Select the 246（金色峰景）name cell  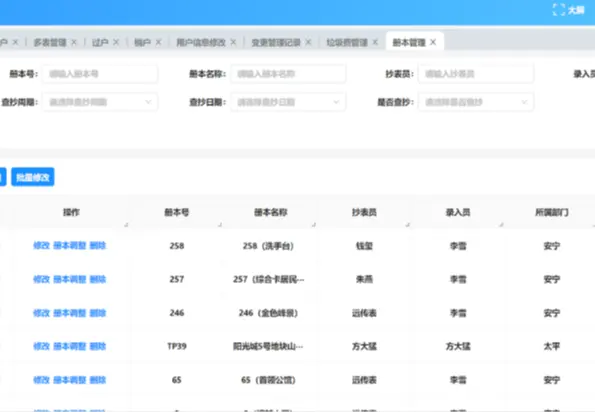coord(268,313)
